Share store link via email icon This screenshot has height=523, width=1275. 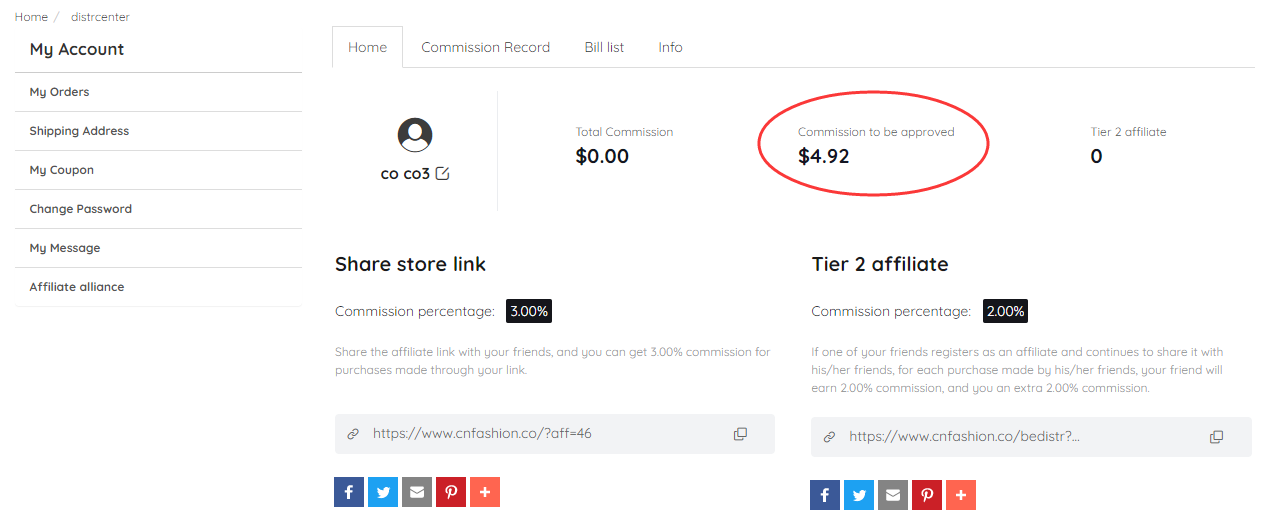(x=417, y=492)
